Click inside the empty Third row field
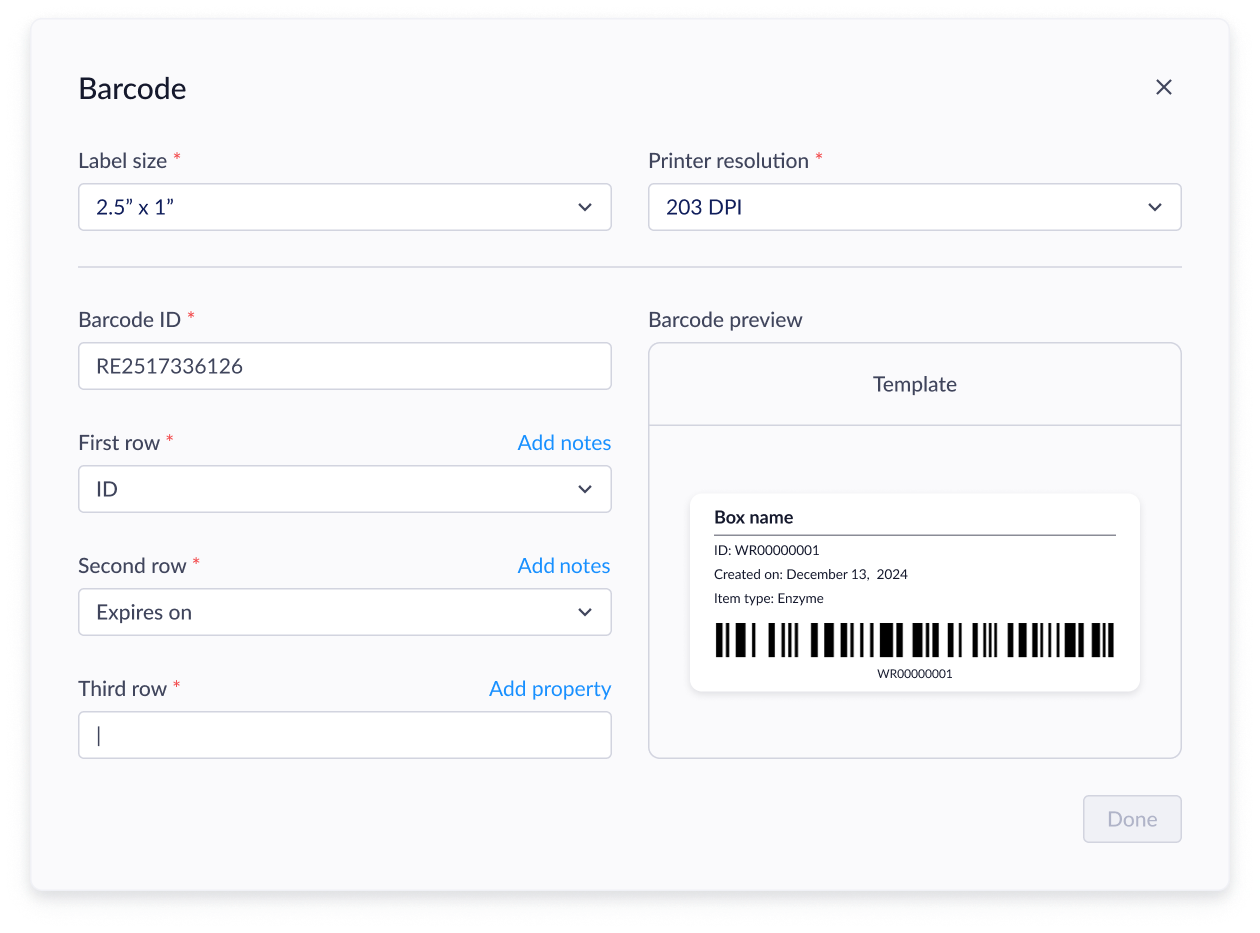Screen dimensions: 1260x933 pyautogui.click(x=345, y=735)
